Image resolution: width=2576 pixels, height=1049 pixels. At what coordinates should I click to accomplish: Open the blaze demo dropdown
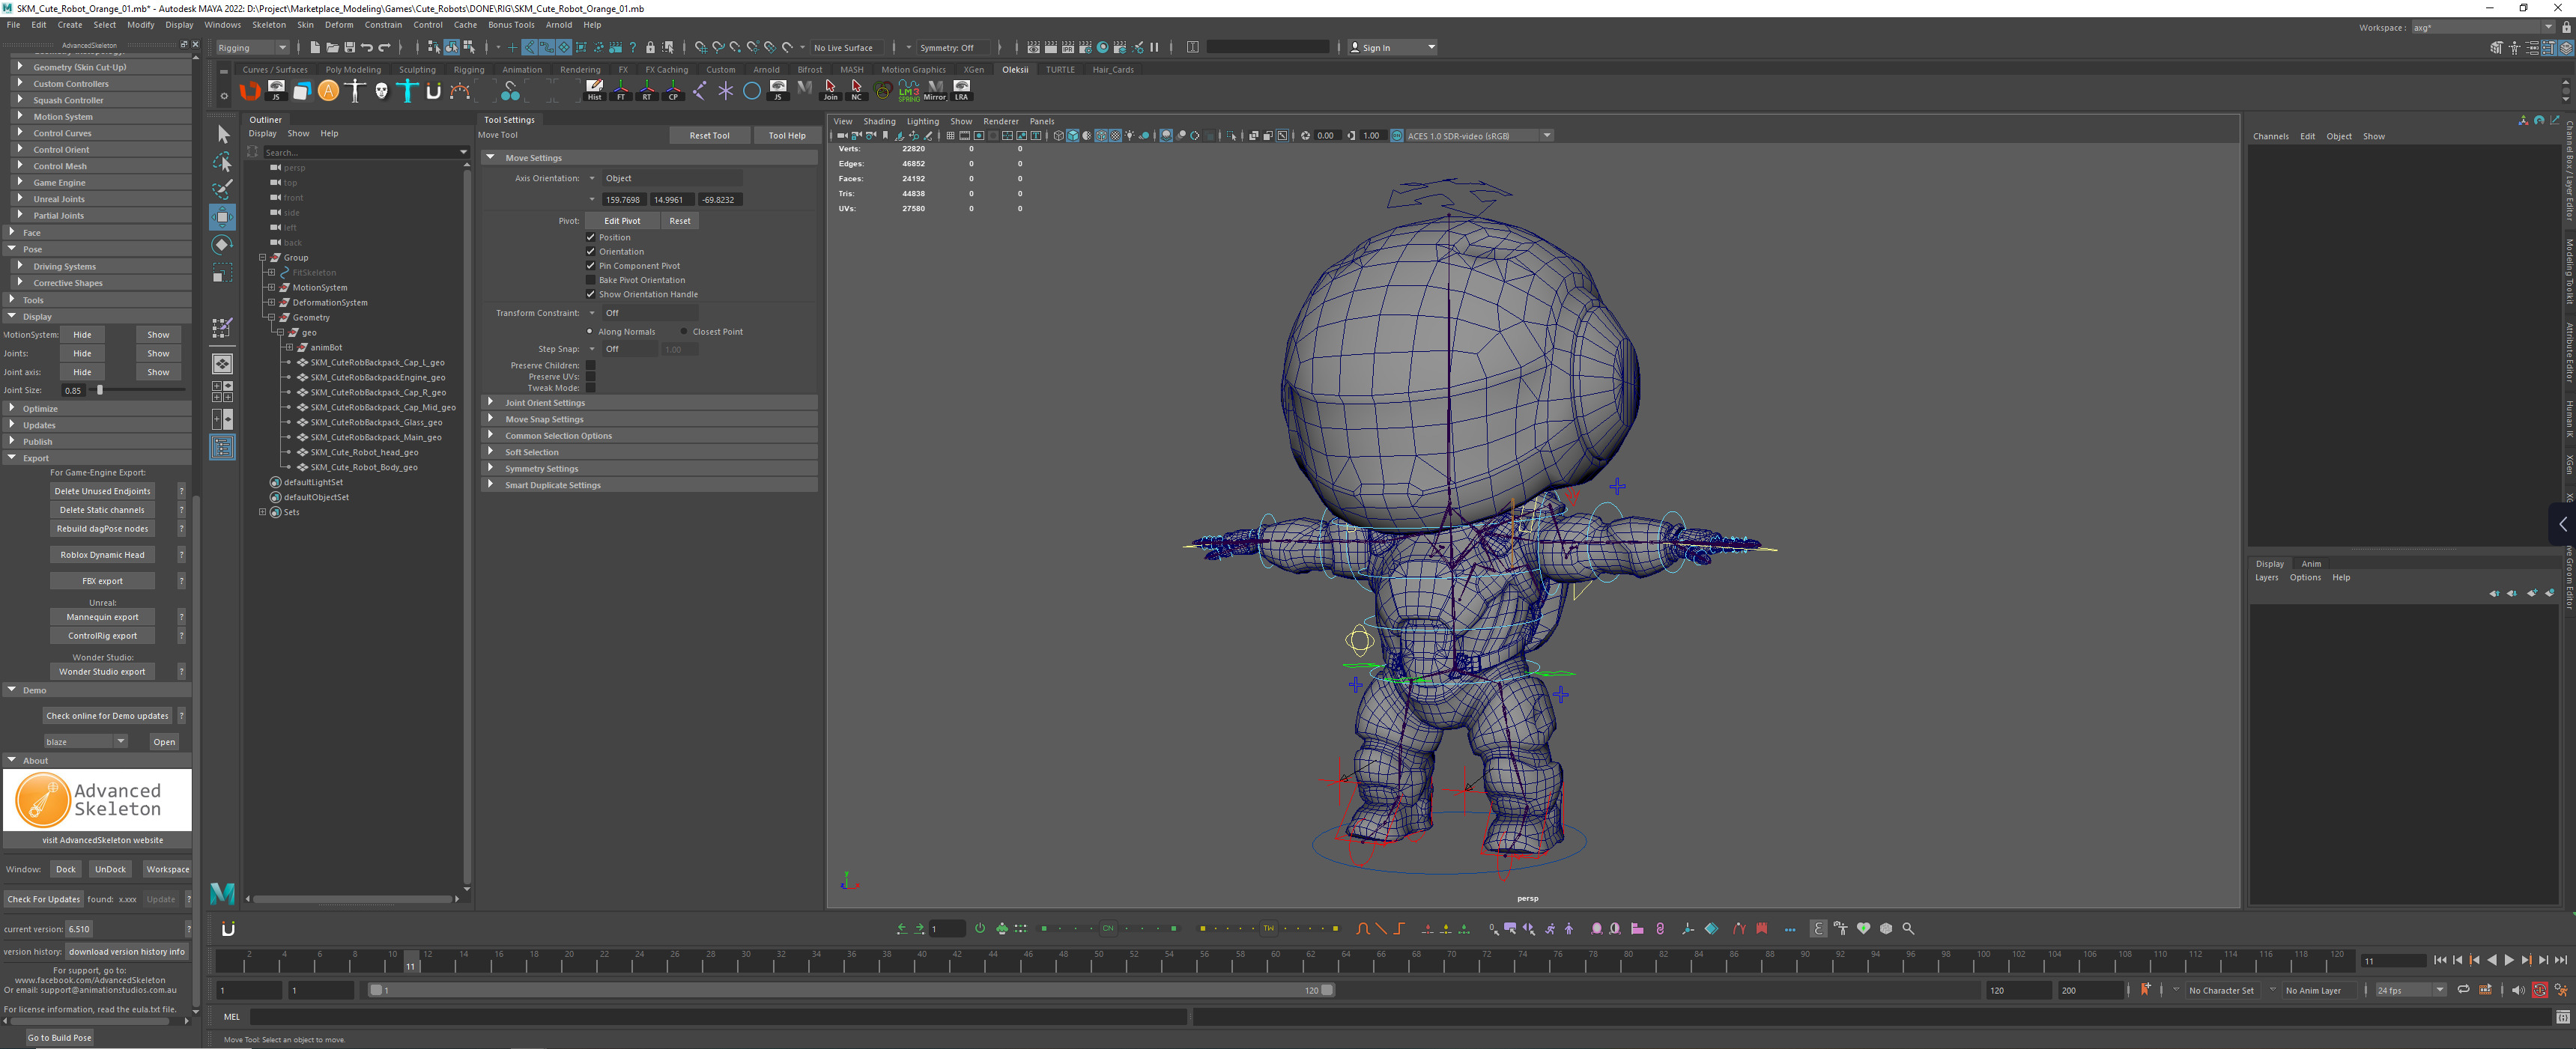[x=85, y=742]
